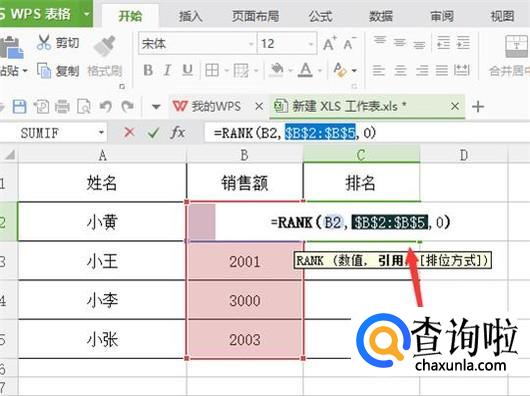Click the Merge and Center icon
This screenshot has height=396, width=530.
(x=517, y=46)
